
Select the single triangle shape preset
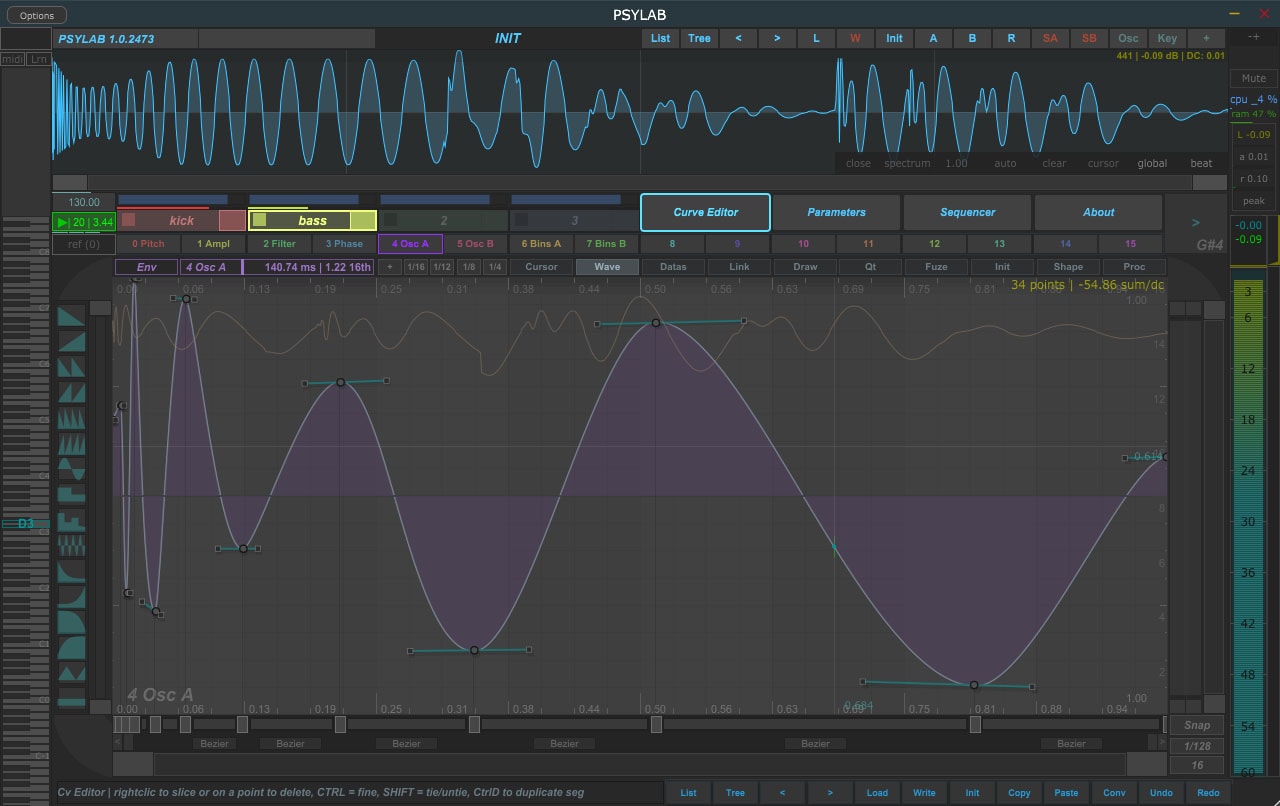point(71,674)
